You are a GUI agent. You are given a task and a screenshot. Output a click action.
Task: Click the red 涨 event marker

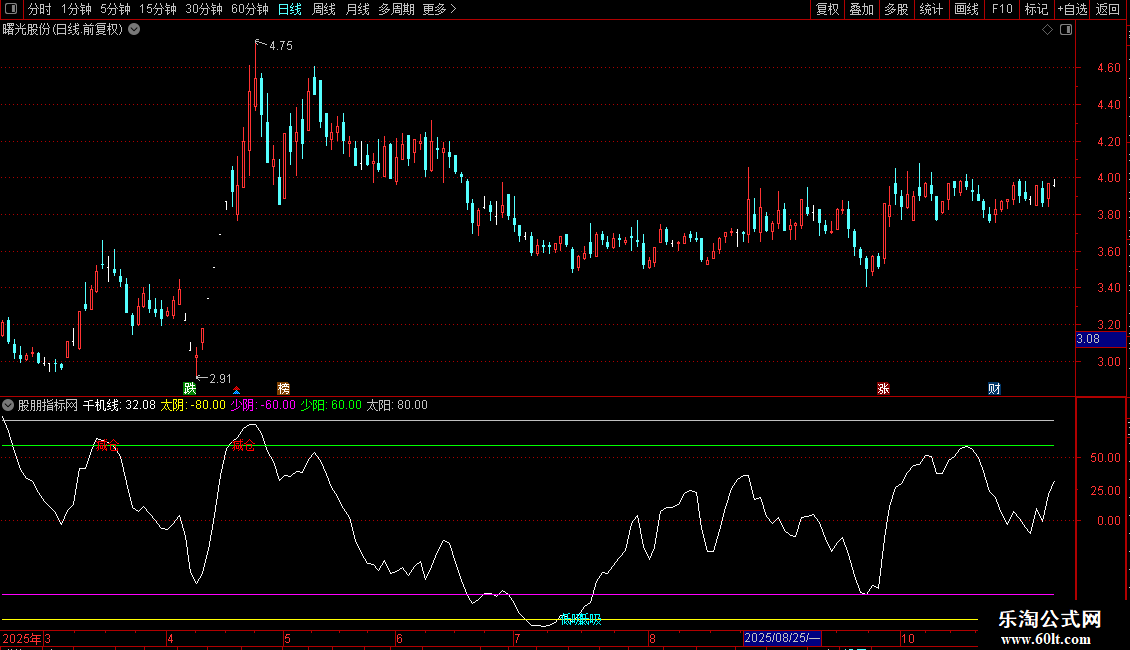pyautogui.click(x=883, y=388)
